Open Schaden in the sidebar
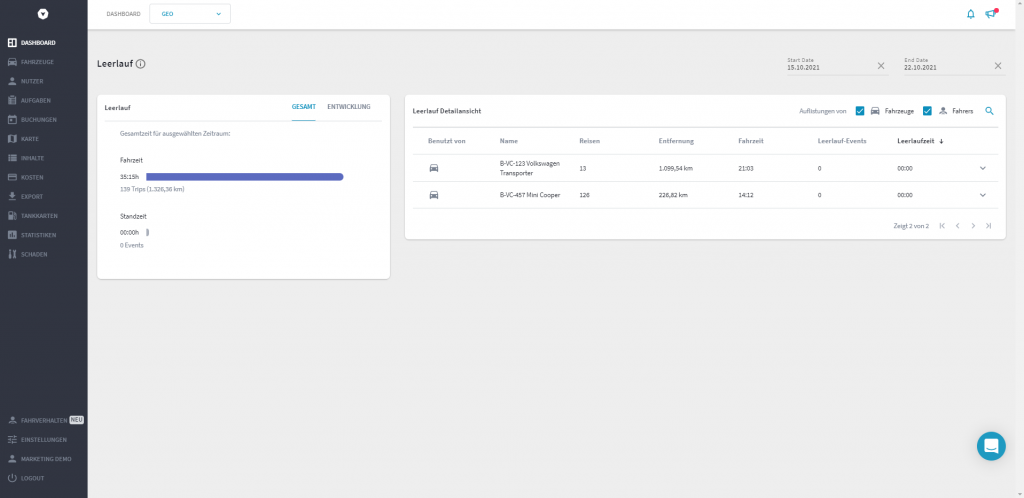 point(27,254)
